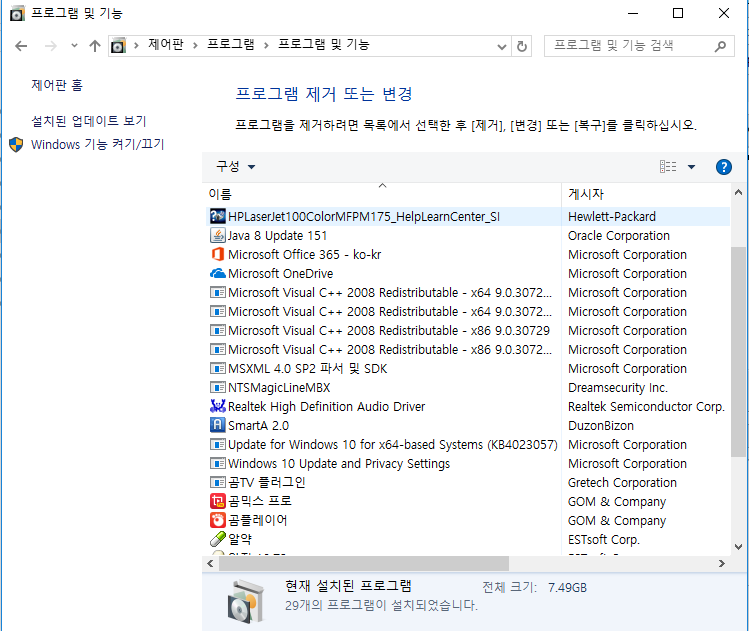Select Java 8 Update 151 name text
The height and width of the screenshot is (631, 749).
tap(277, 235)
